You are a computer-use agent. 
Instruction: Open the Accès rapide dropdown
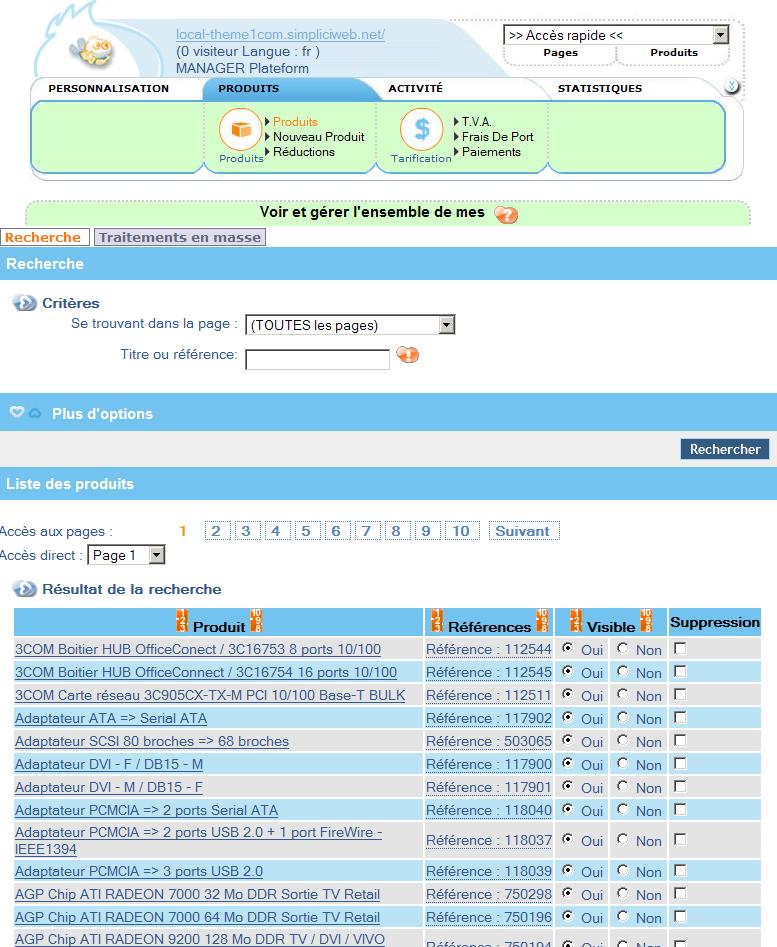[x=720, y=35]
